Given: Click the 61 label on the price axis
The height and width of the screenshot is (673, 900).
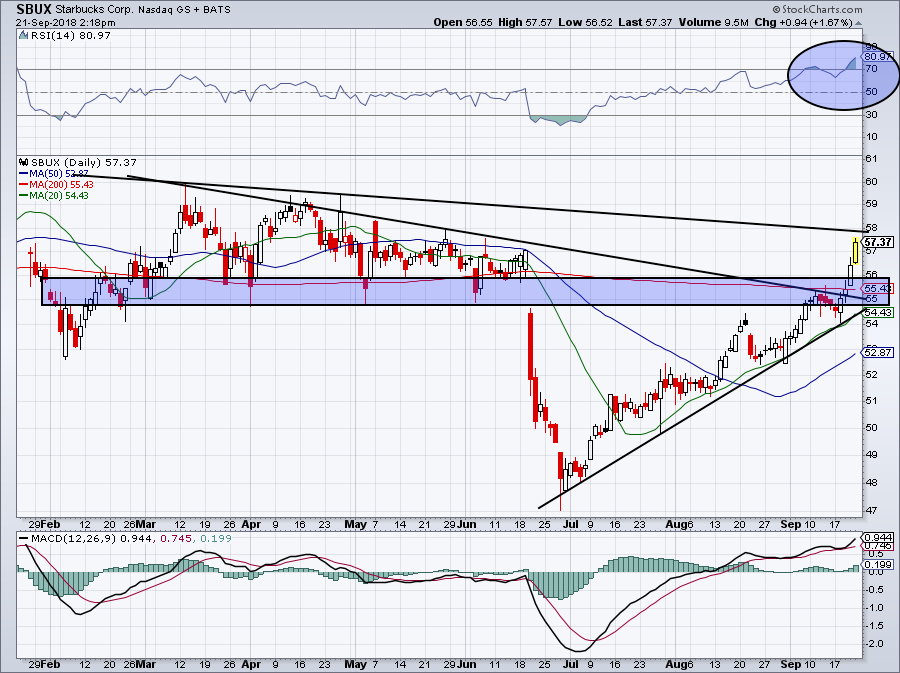Looking at the screenshot, I should [x=871, y=159].
